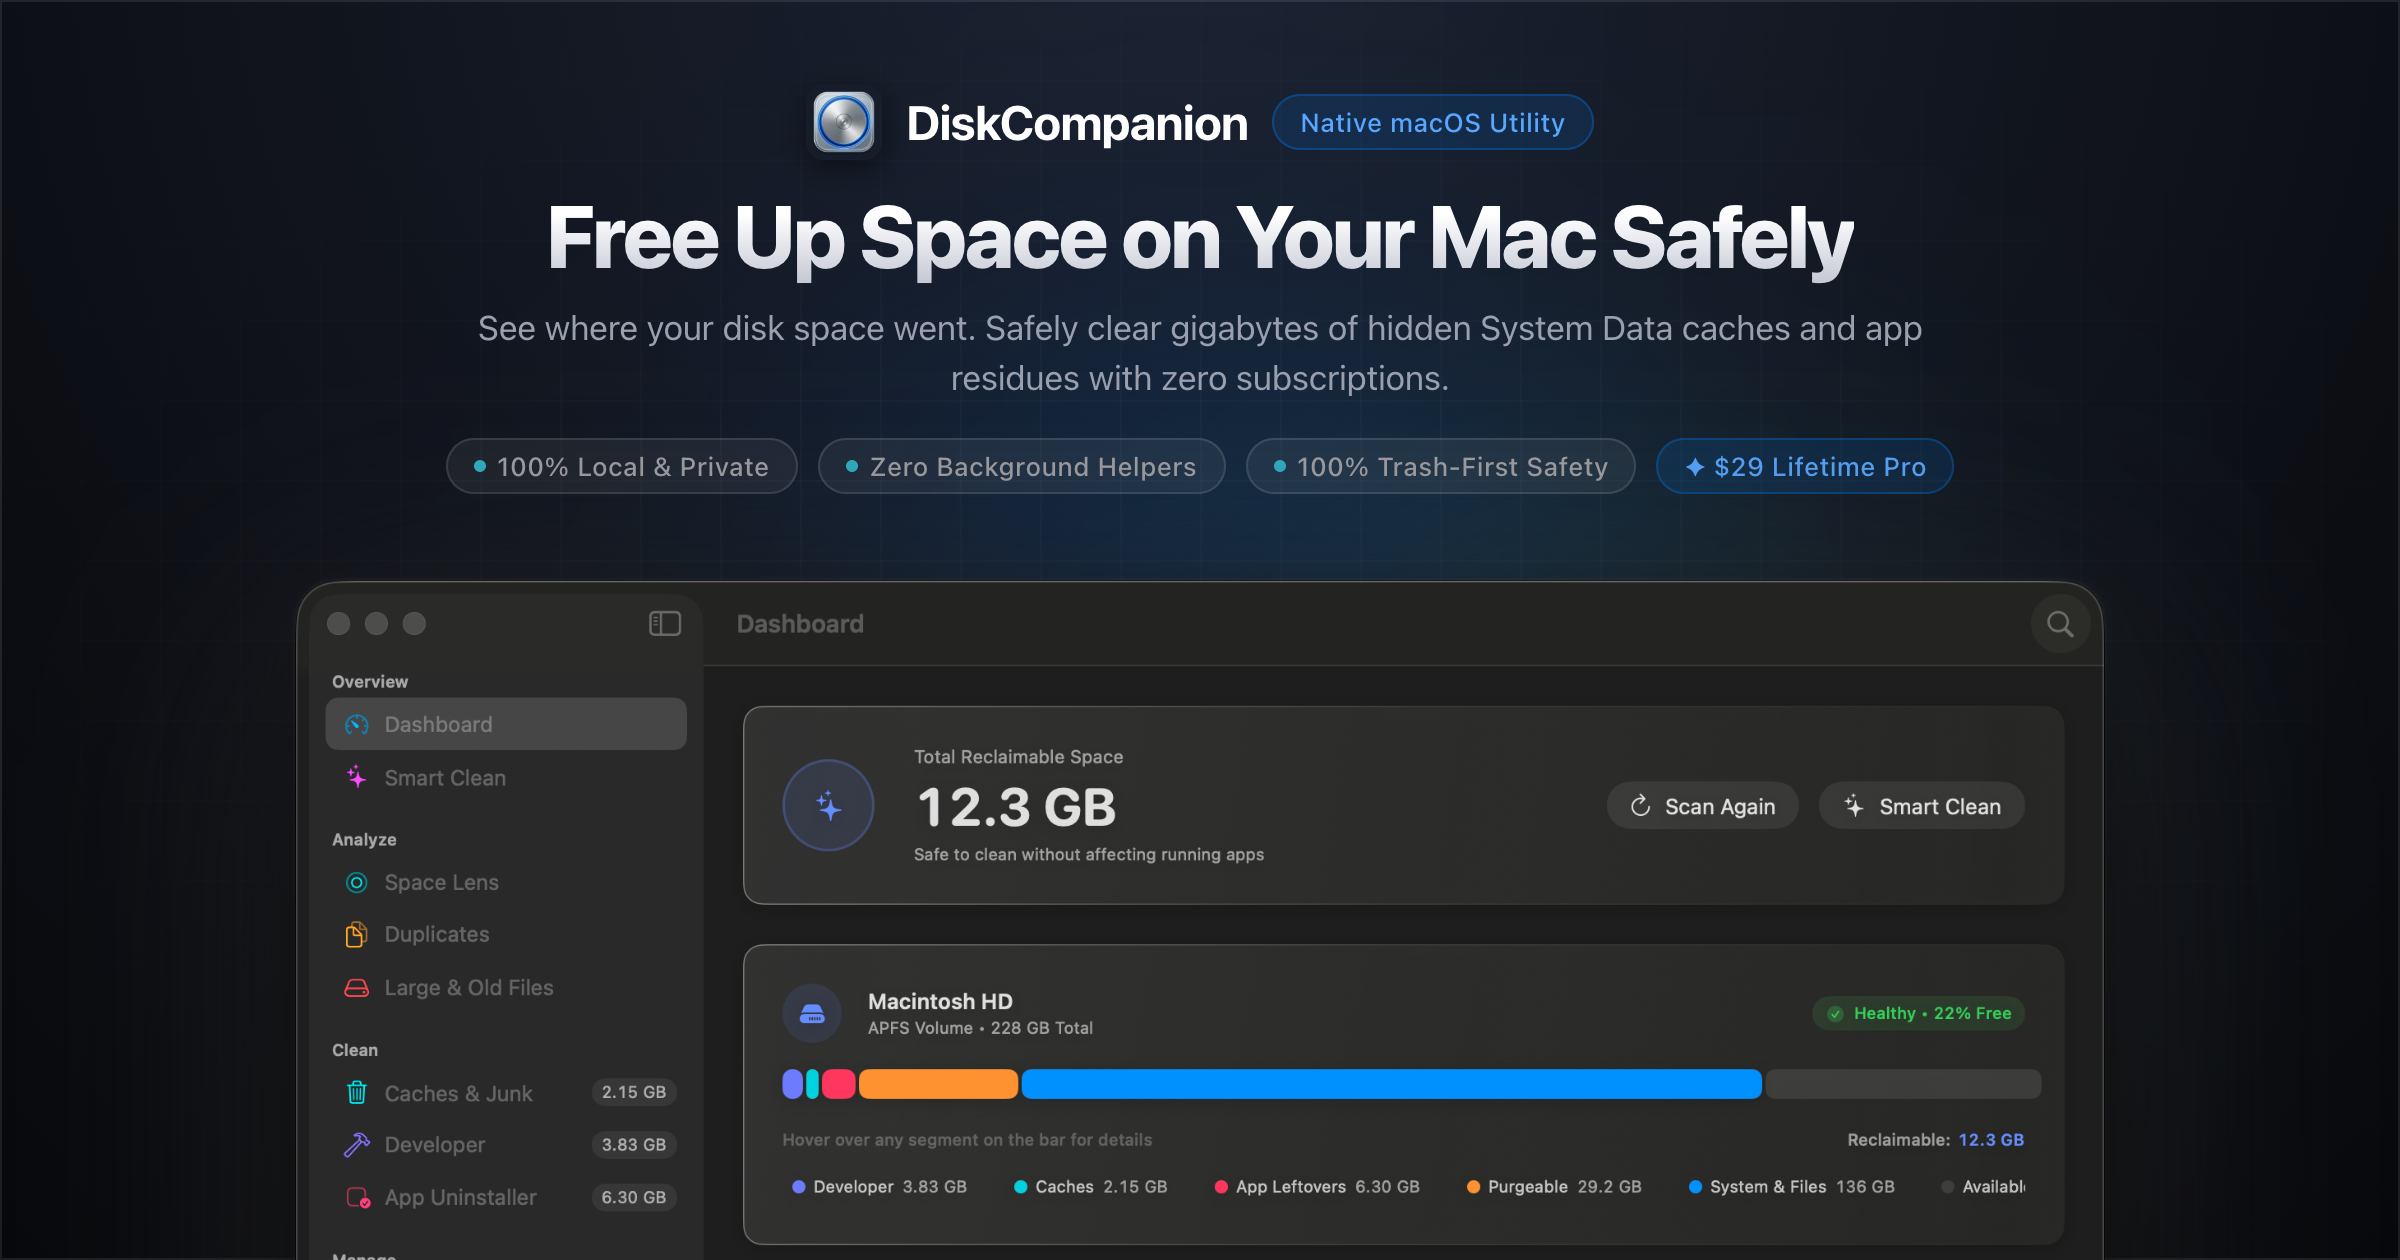Click the System & Files 136 GB legend
The image size is (2400, 1260).
click(x=1791, y=1187)
